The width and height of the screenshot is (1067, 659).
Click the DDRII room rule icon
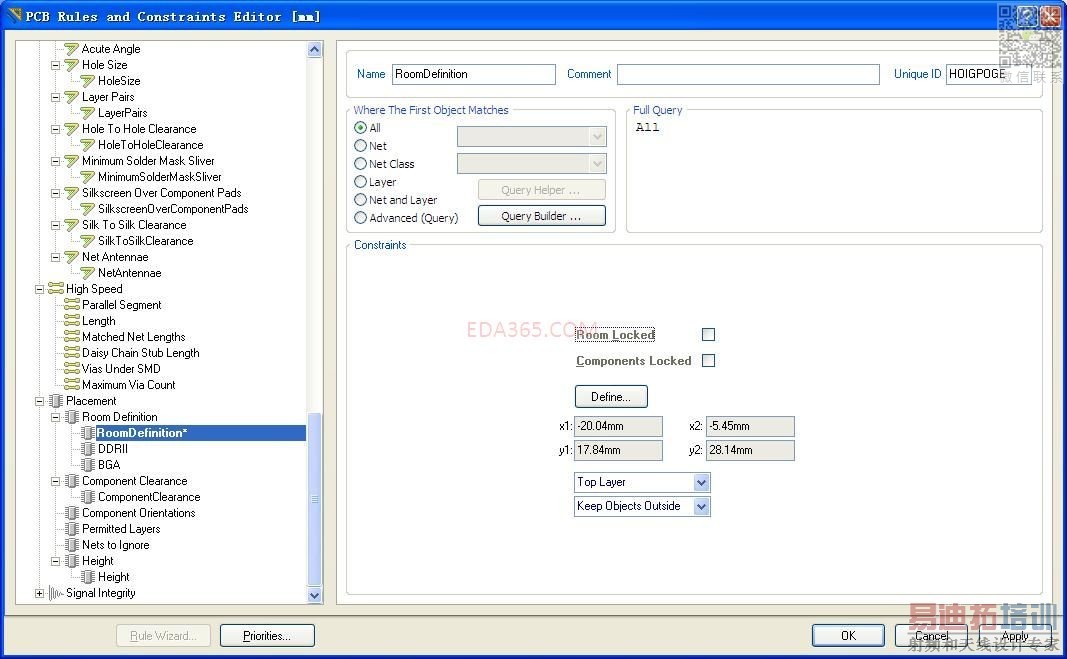pos(88,449)
